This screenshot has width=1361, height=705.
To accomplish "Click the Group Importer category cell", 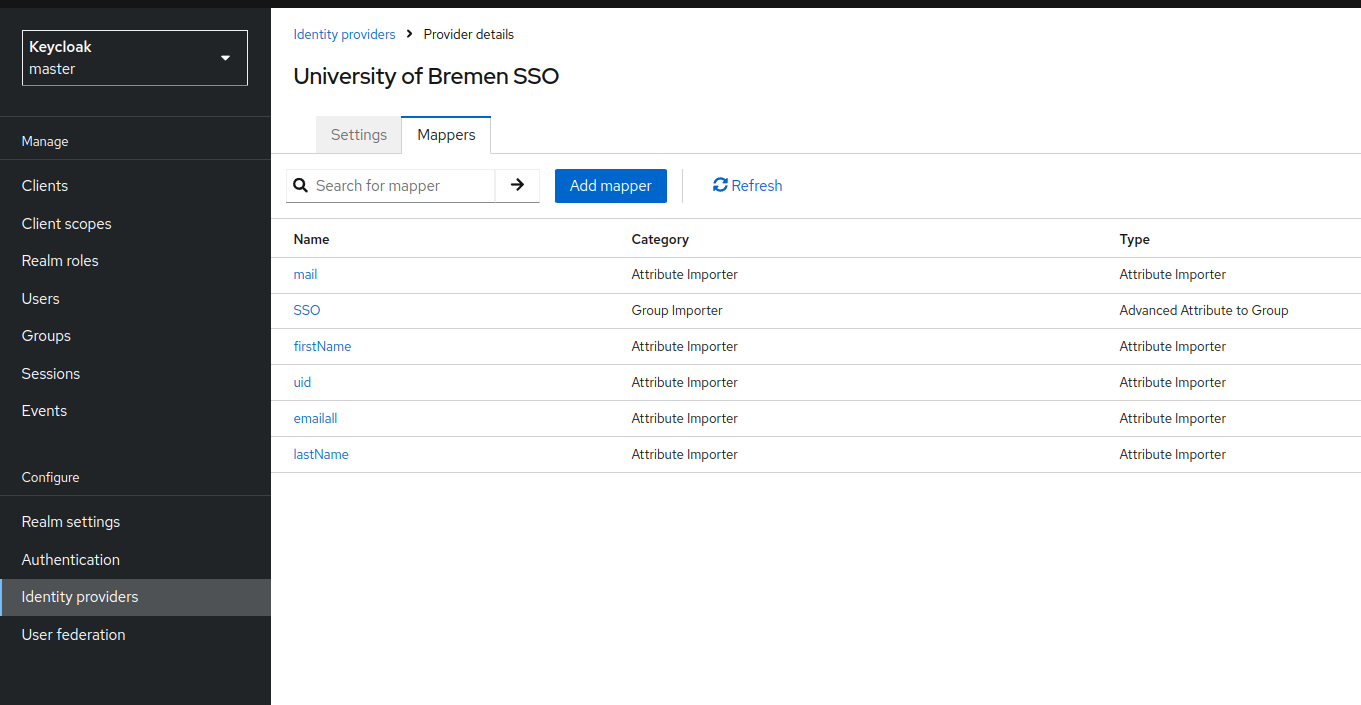I will point(677,310).
